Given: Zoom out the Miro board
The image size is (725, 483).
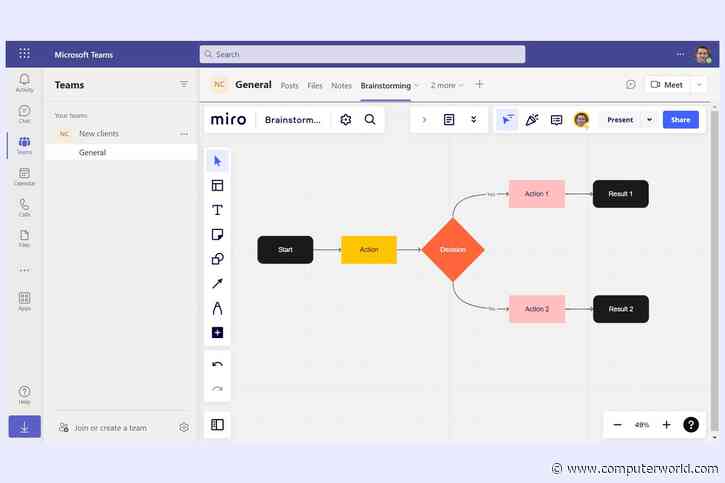Looking at the screenshot, I should click(x=617, y=424).
